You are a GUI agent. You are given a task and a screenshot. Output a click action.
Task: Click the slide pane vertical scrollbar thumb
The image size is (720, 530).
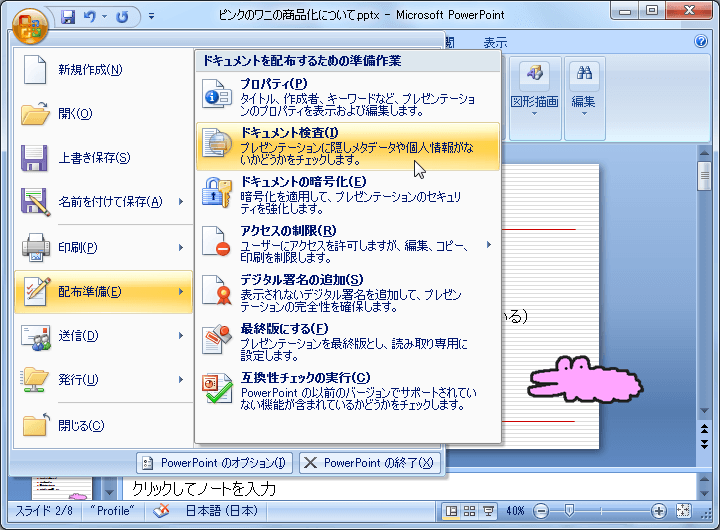[704, 175]
